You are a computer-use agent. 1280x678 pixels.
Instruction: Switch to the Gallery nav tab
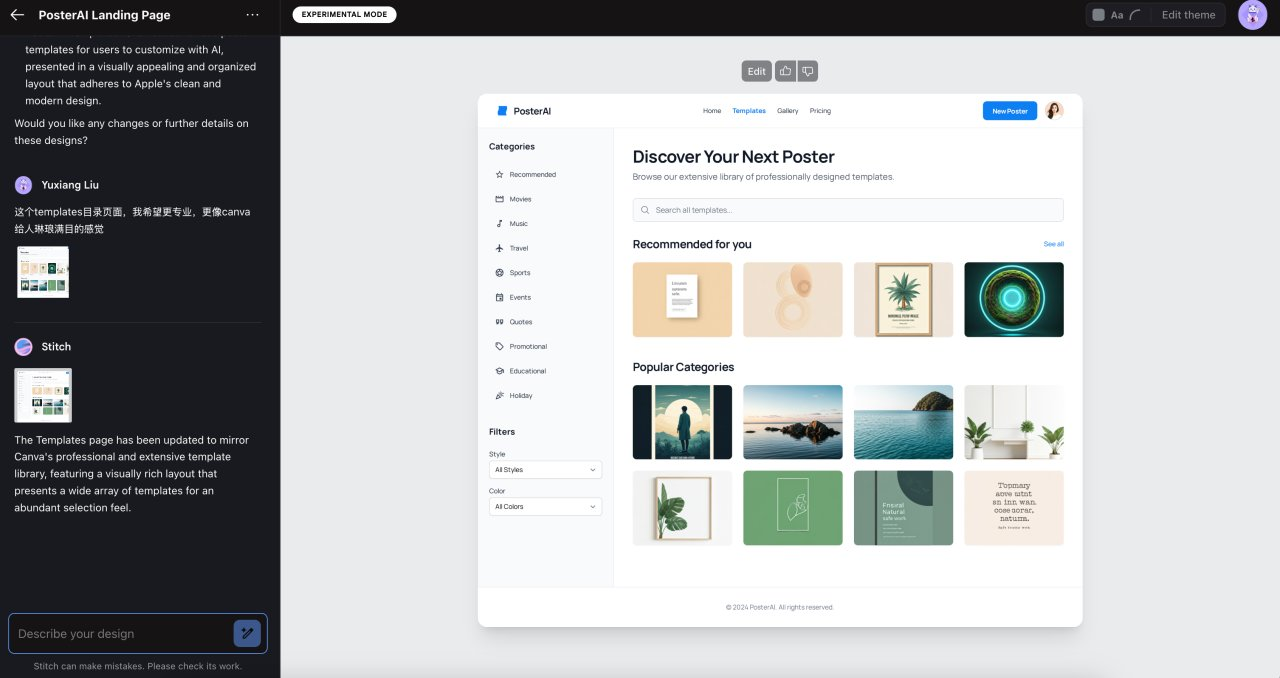click(x=788, y=111)
